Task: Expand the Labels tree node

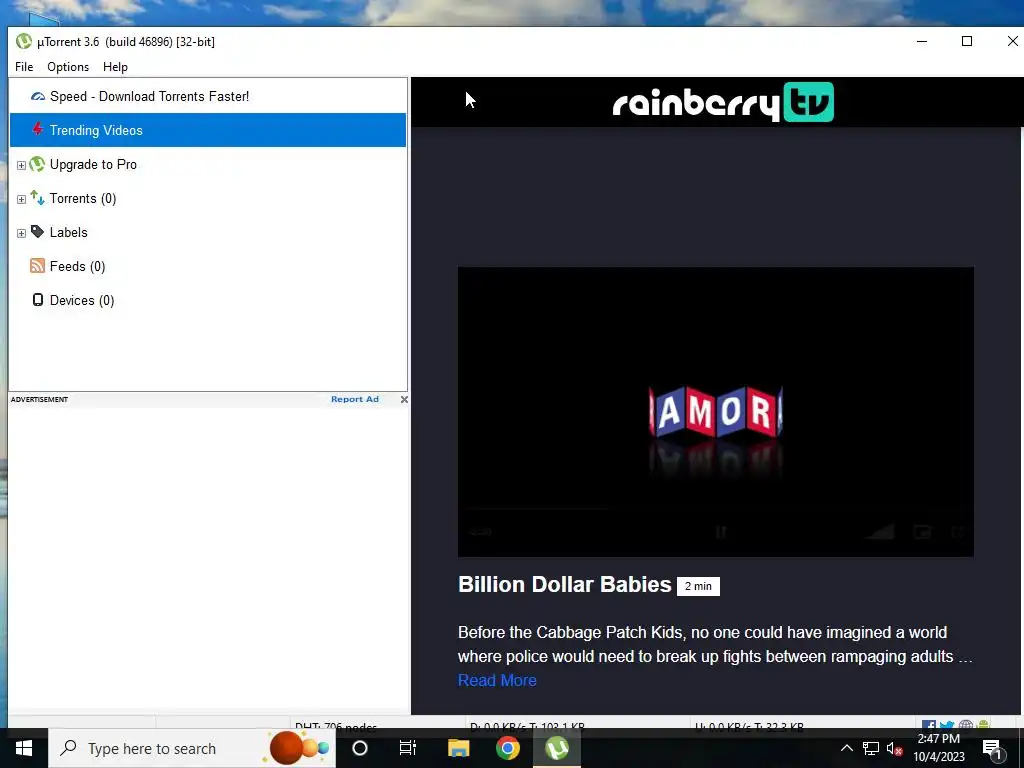Action: point(21,233)
